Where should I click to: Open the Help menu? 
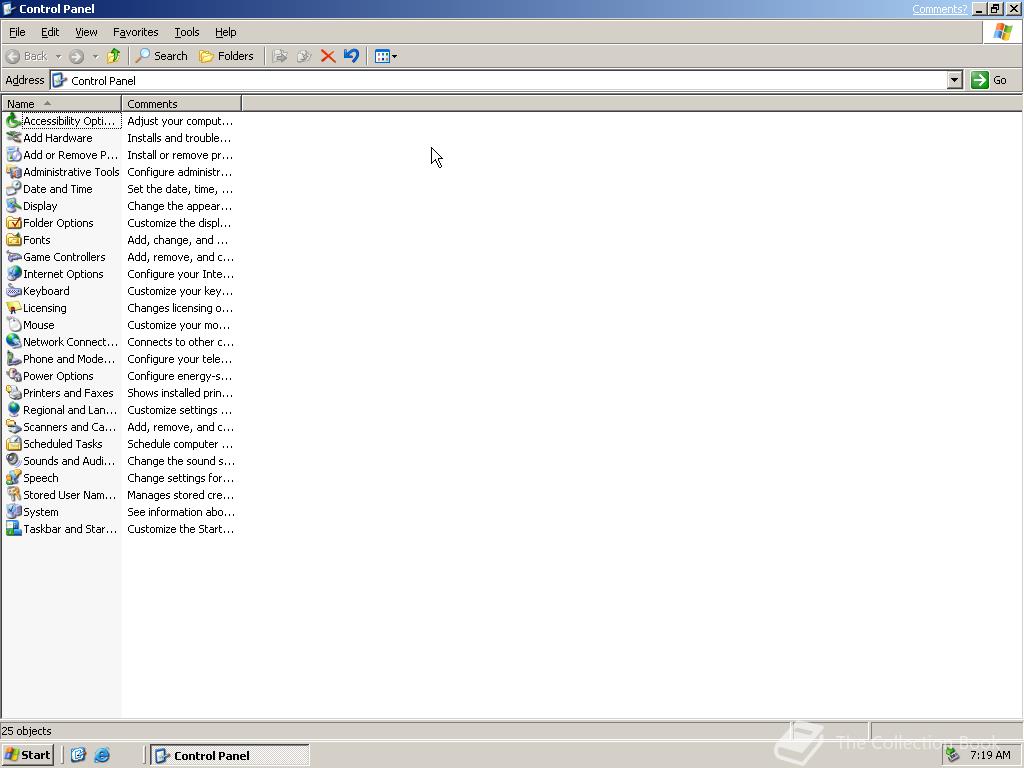(x=225, y=32)
